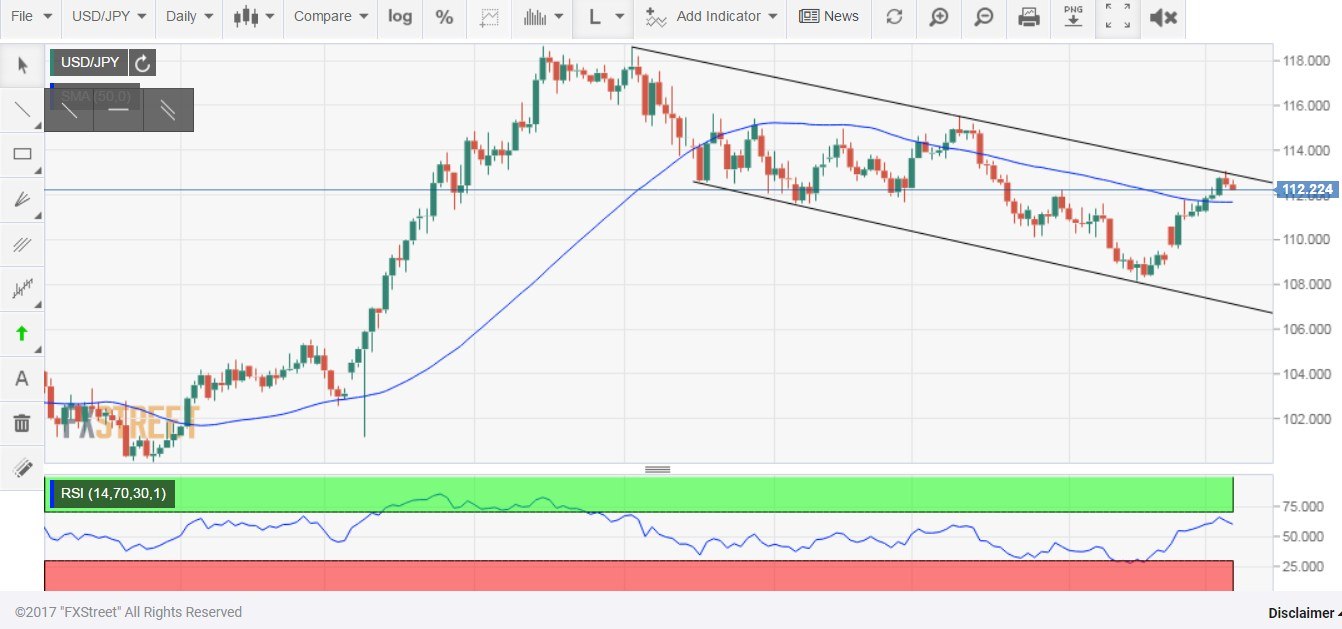Image resolution: width=1342 pixels, height=629 pixels.
Task: Select the eraser pencil tool at sidebar bottom
Action: pos(22,468)
